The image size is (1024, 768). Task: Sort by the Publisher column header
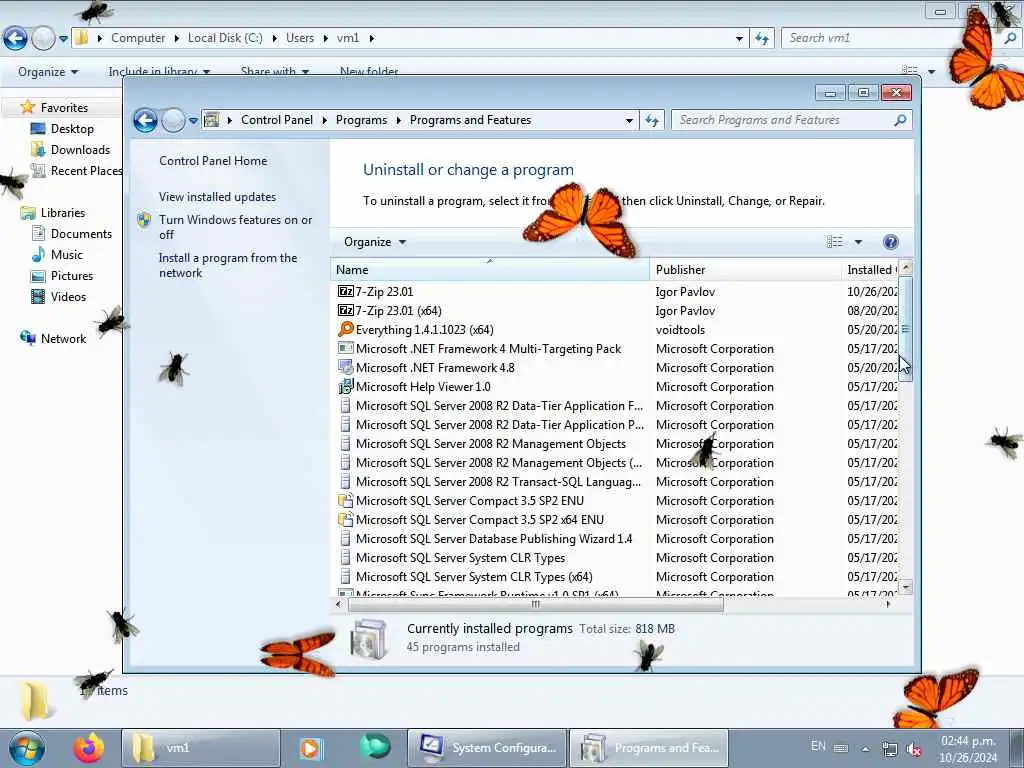point(745,270)
